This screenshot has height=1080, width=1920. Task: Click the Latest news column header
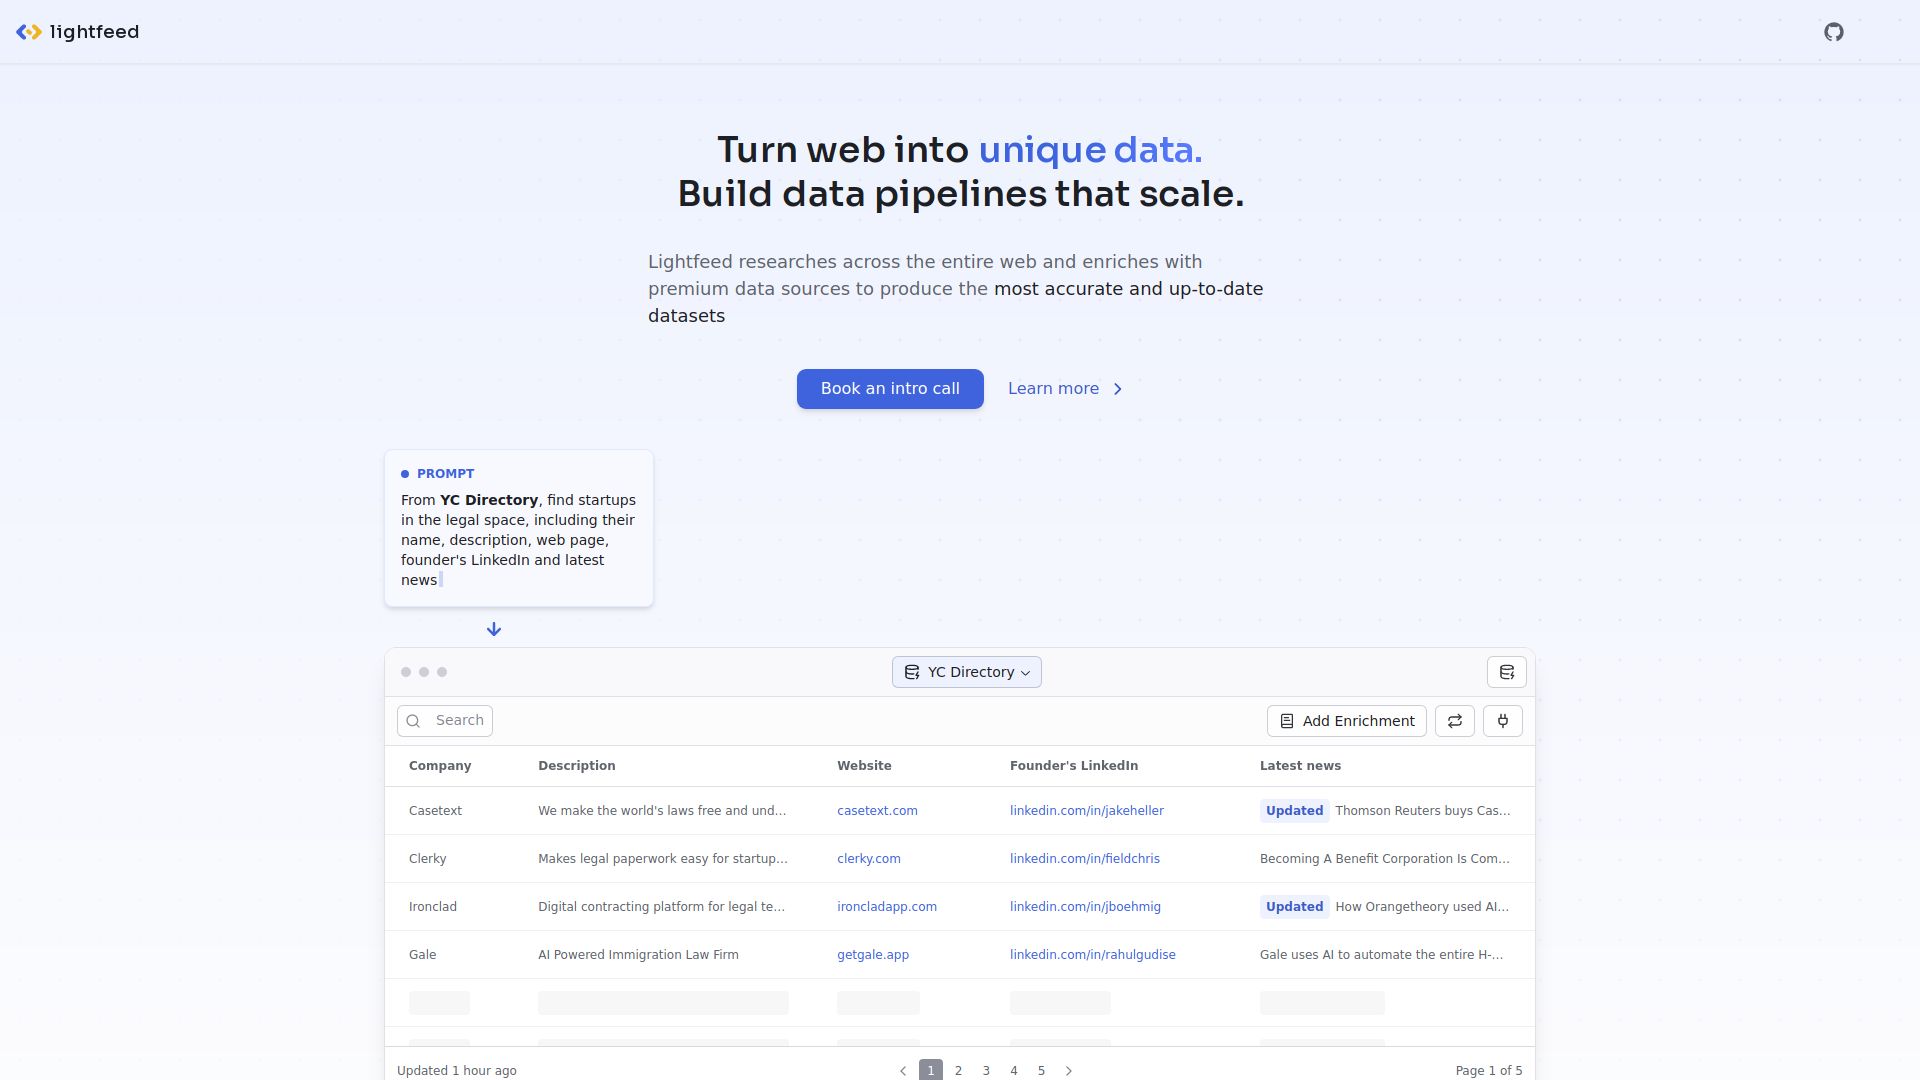(x=1300, y=766)
